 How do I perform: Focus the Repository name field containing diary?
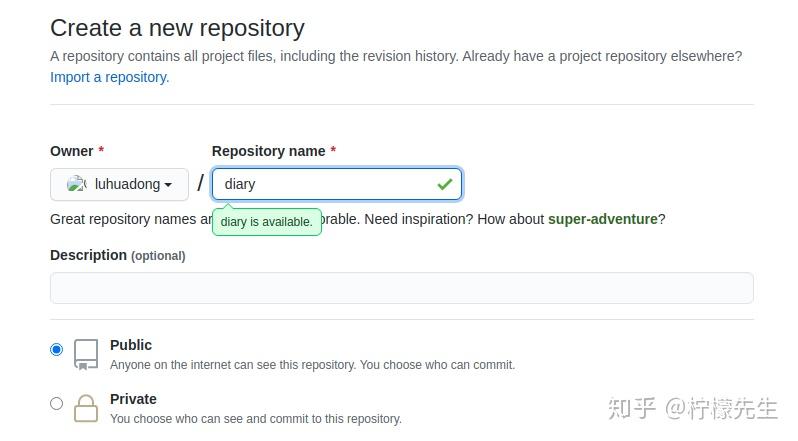click(325, 184)
